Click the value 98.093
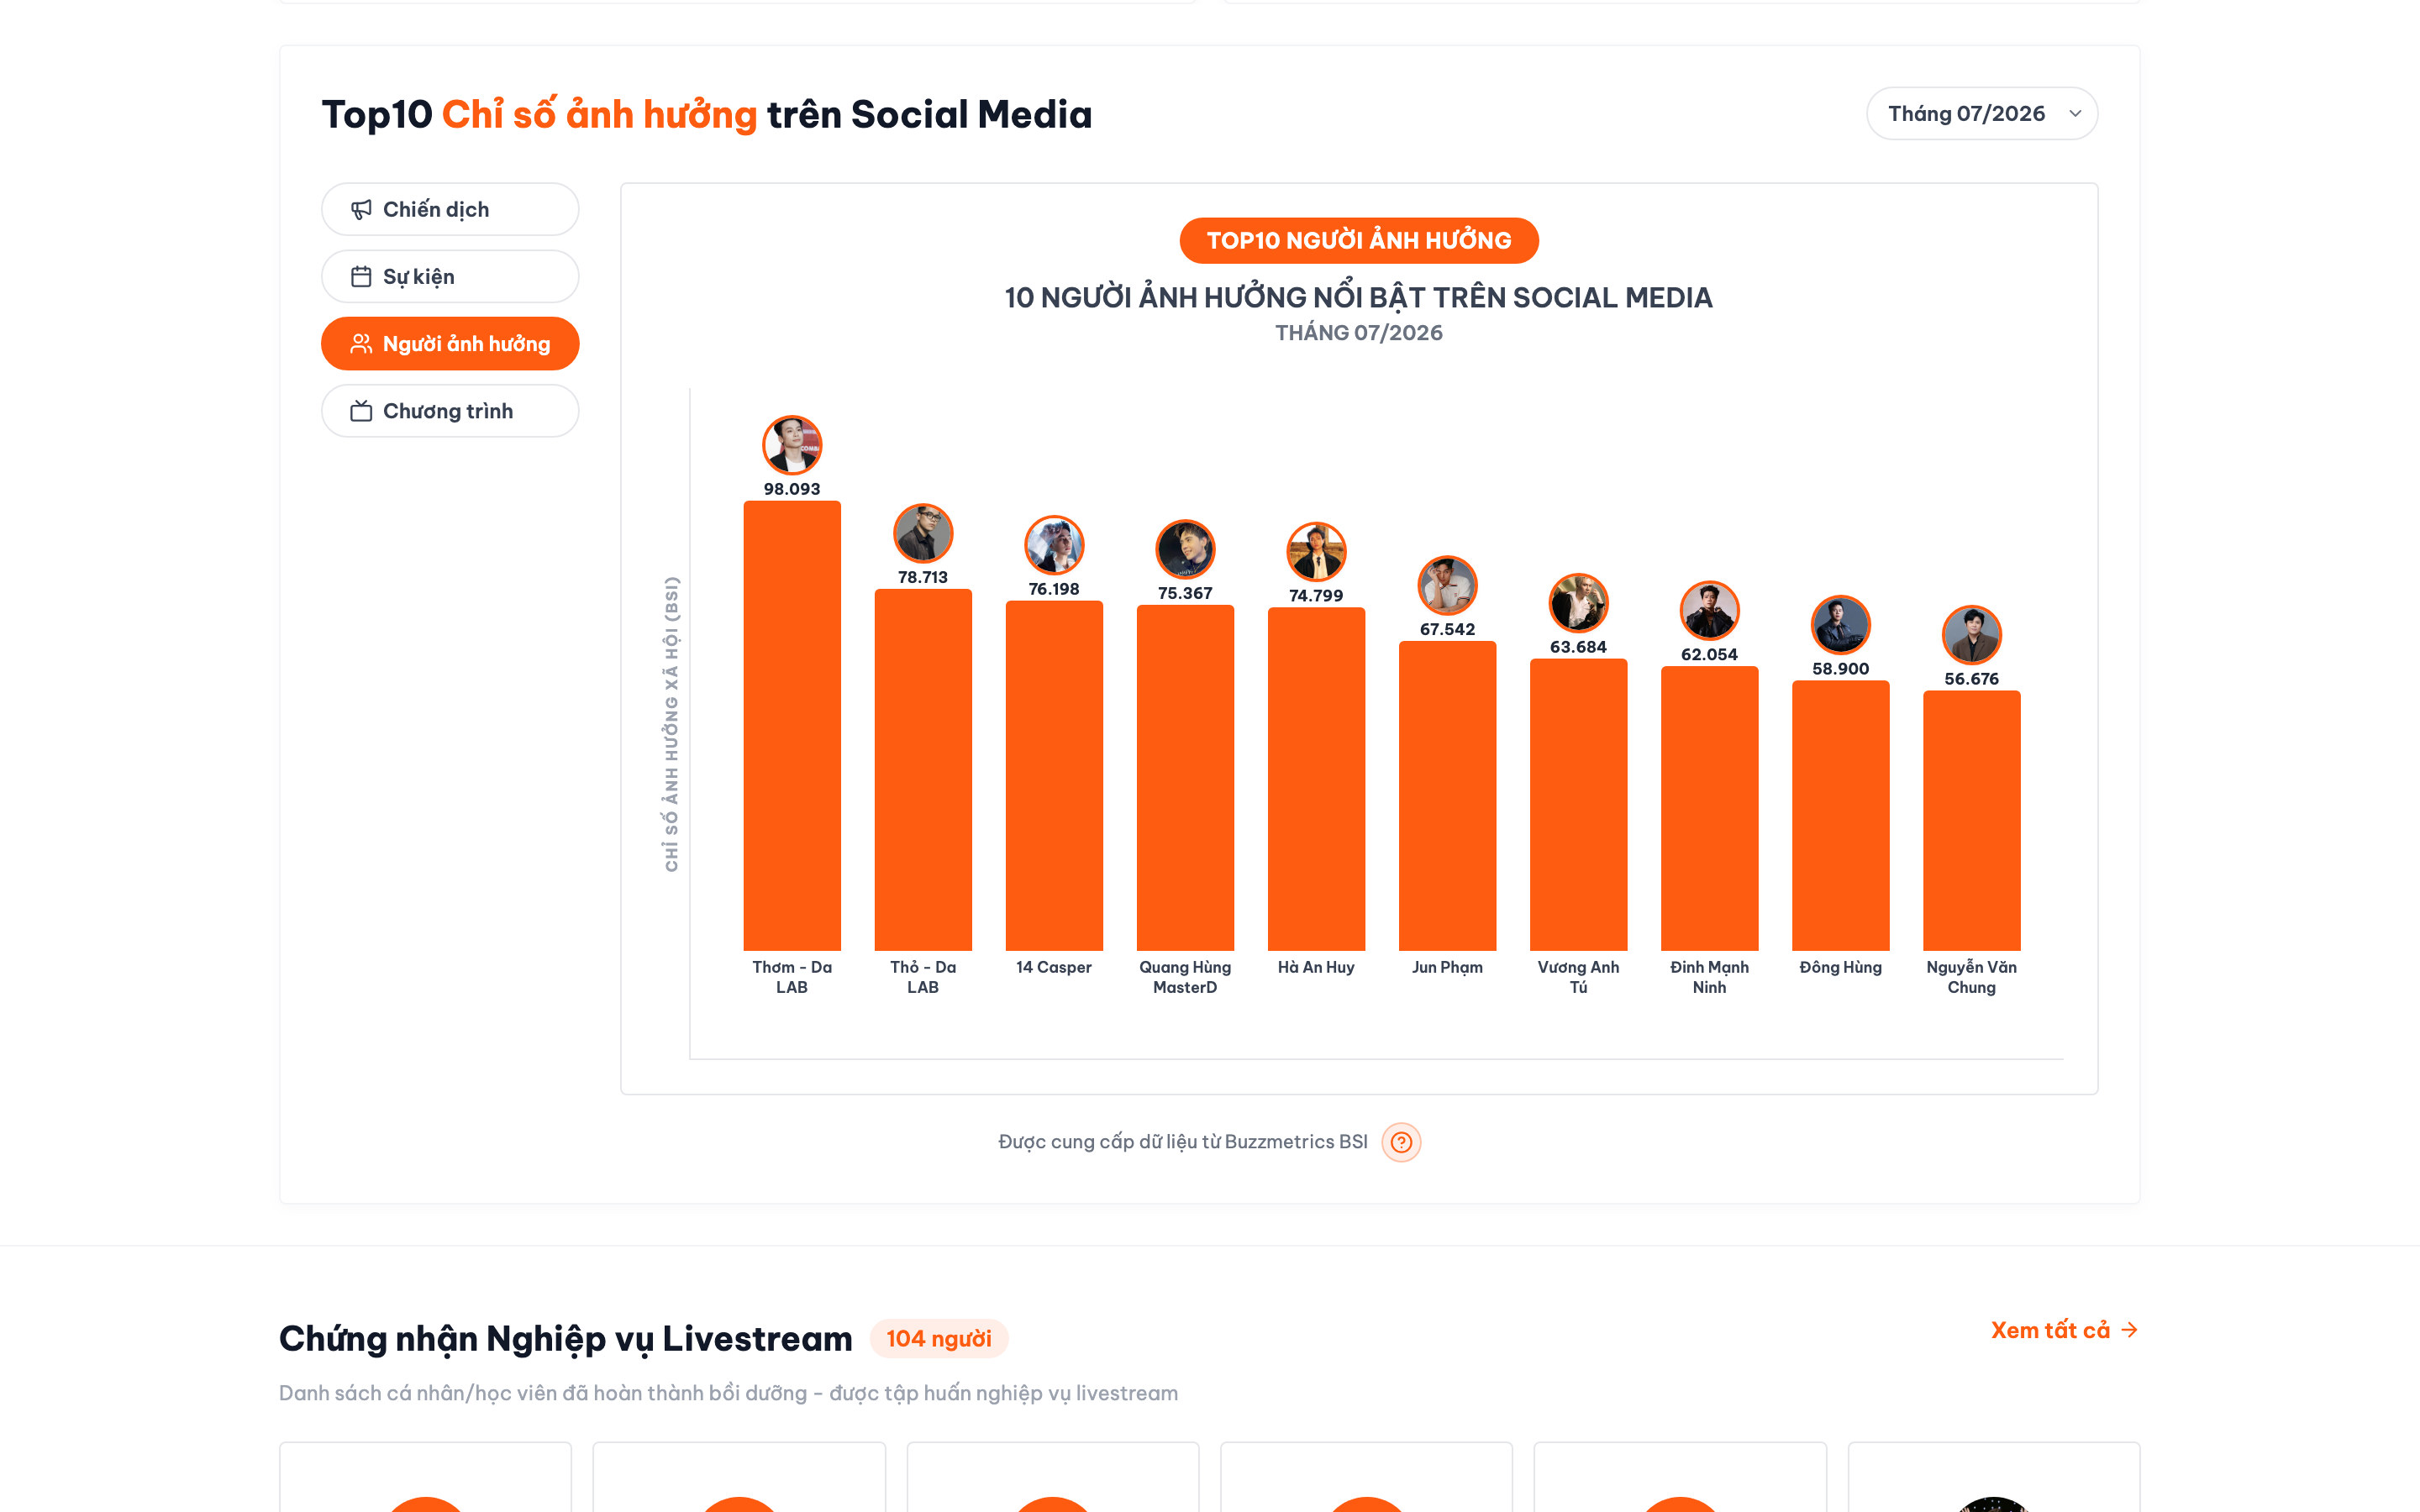The width and height of the screenshot is (2420, 1512). [x=792, y=489]
